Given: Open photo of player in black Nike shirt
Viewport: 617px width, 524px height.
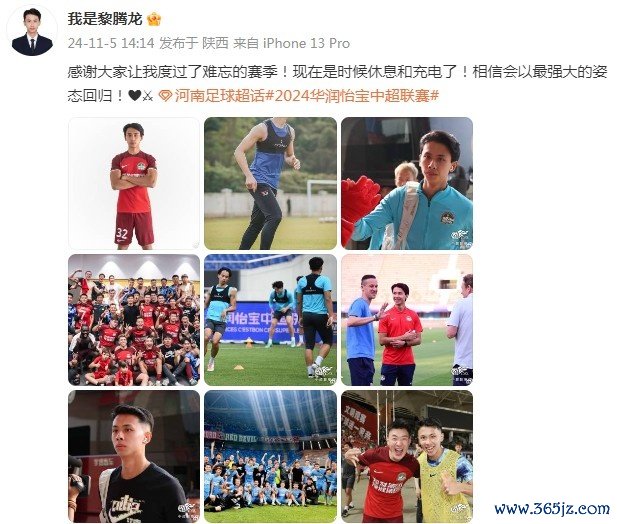Looking at the screenshot, I should pyautogui.click(x=134, y=456).
